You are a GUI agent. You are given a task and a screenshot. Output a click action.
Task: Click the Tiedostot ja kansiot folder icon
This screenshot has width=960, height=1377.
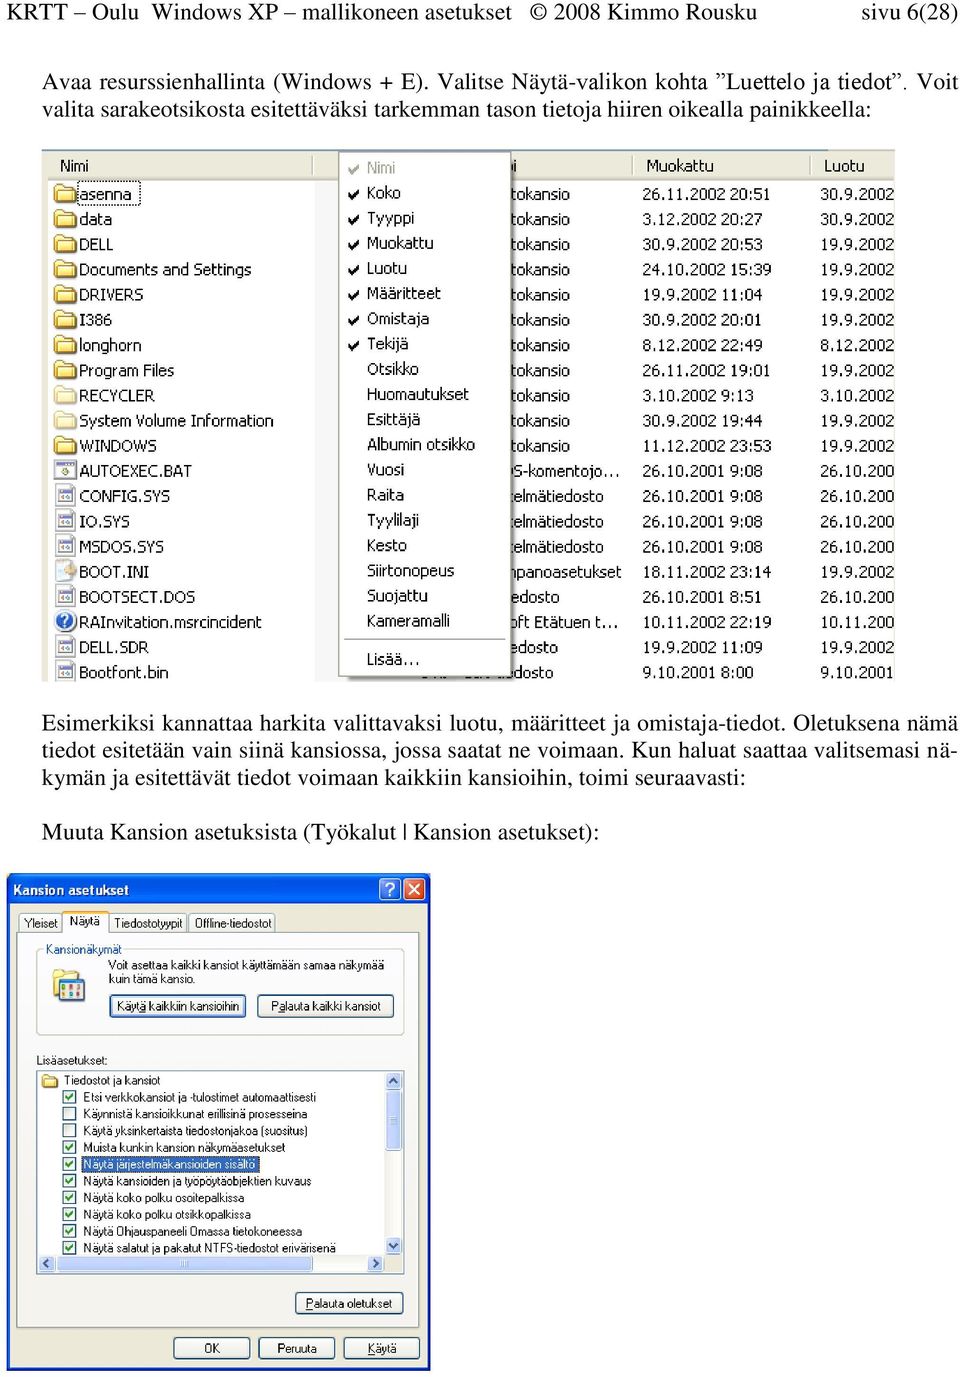(50, 1080)
